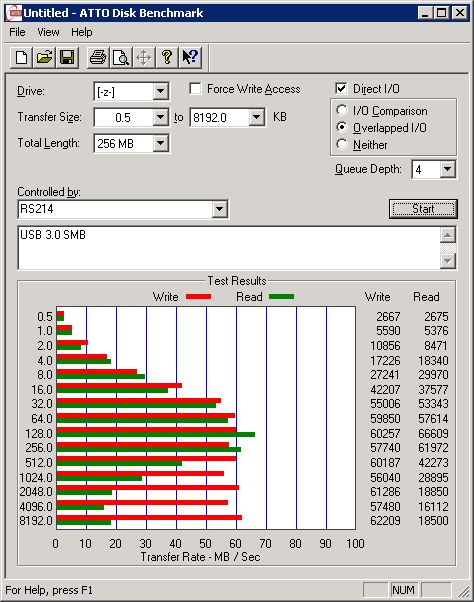474x602 pixels.
Task: Activate the context help arrow icon
Action: click(190, 58)
